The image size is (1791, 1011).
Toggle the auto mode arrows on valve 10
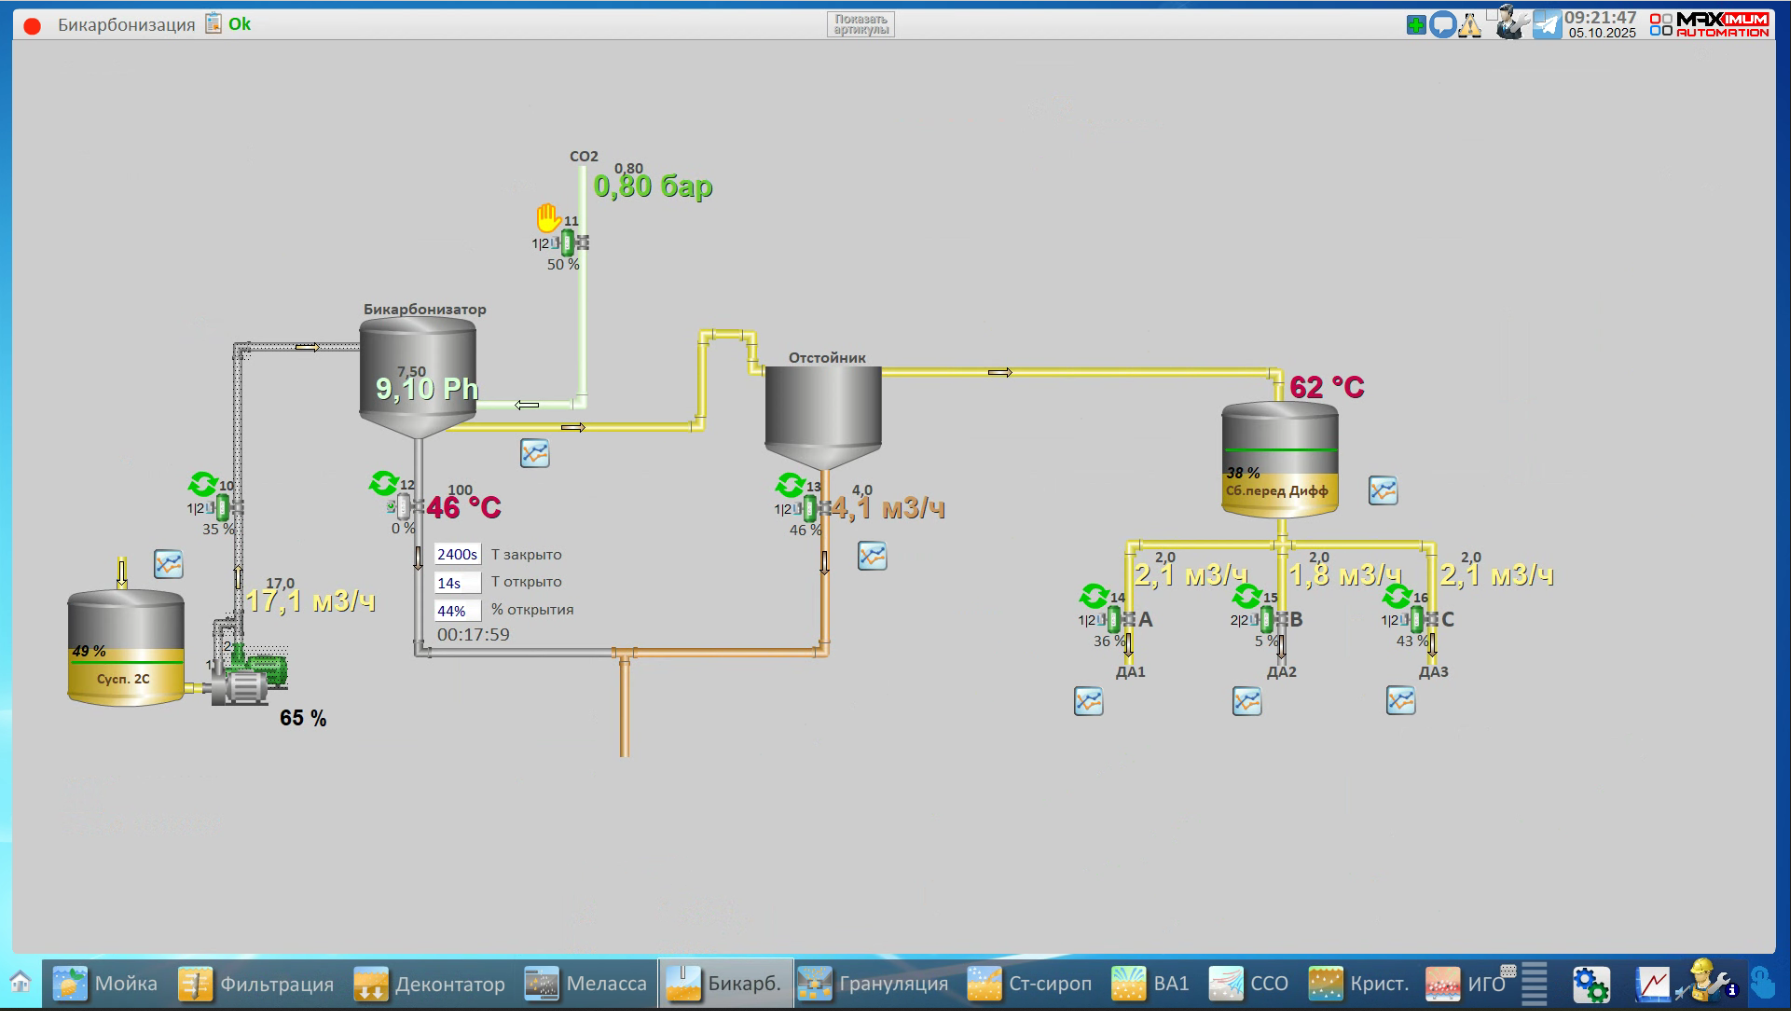pyautogui.click(x=203, y=484)
